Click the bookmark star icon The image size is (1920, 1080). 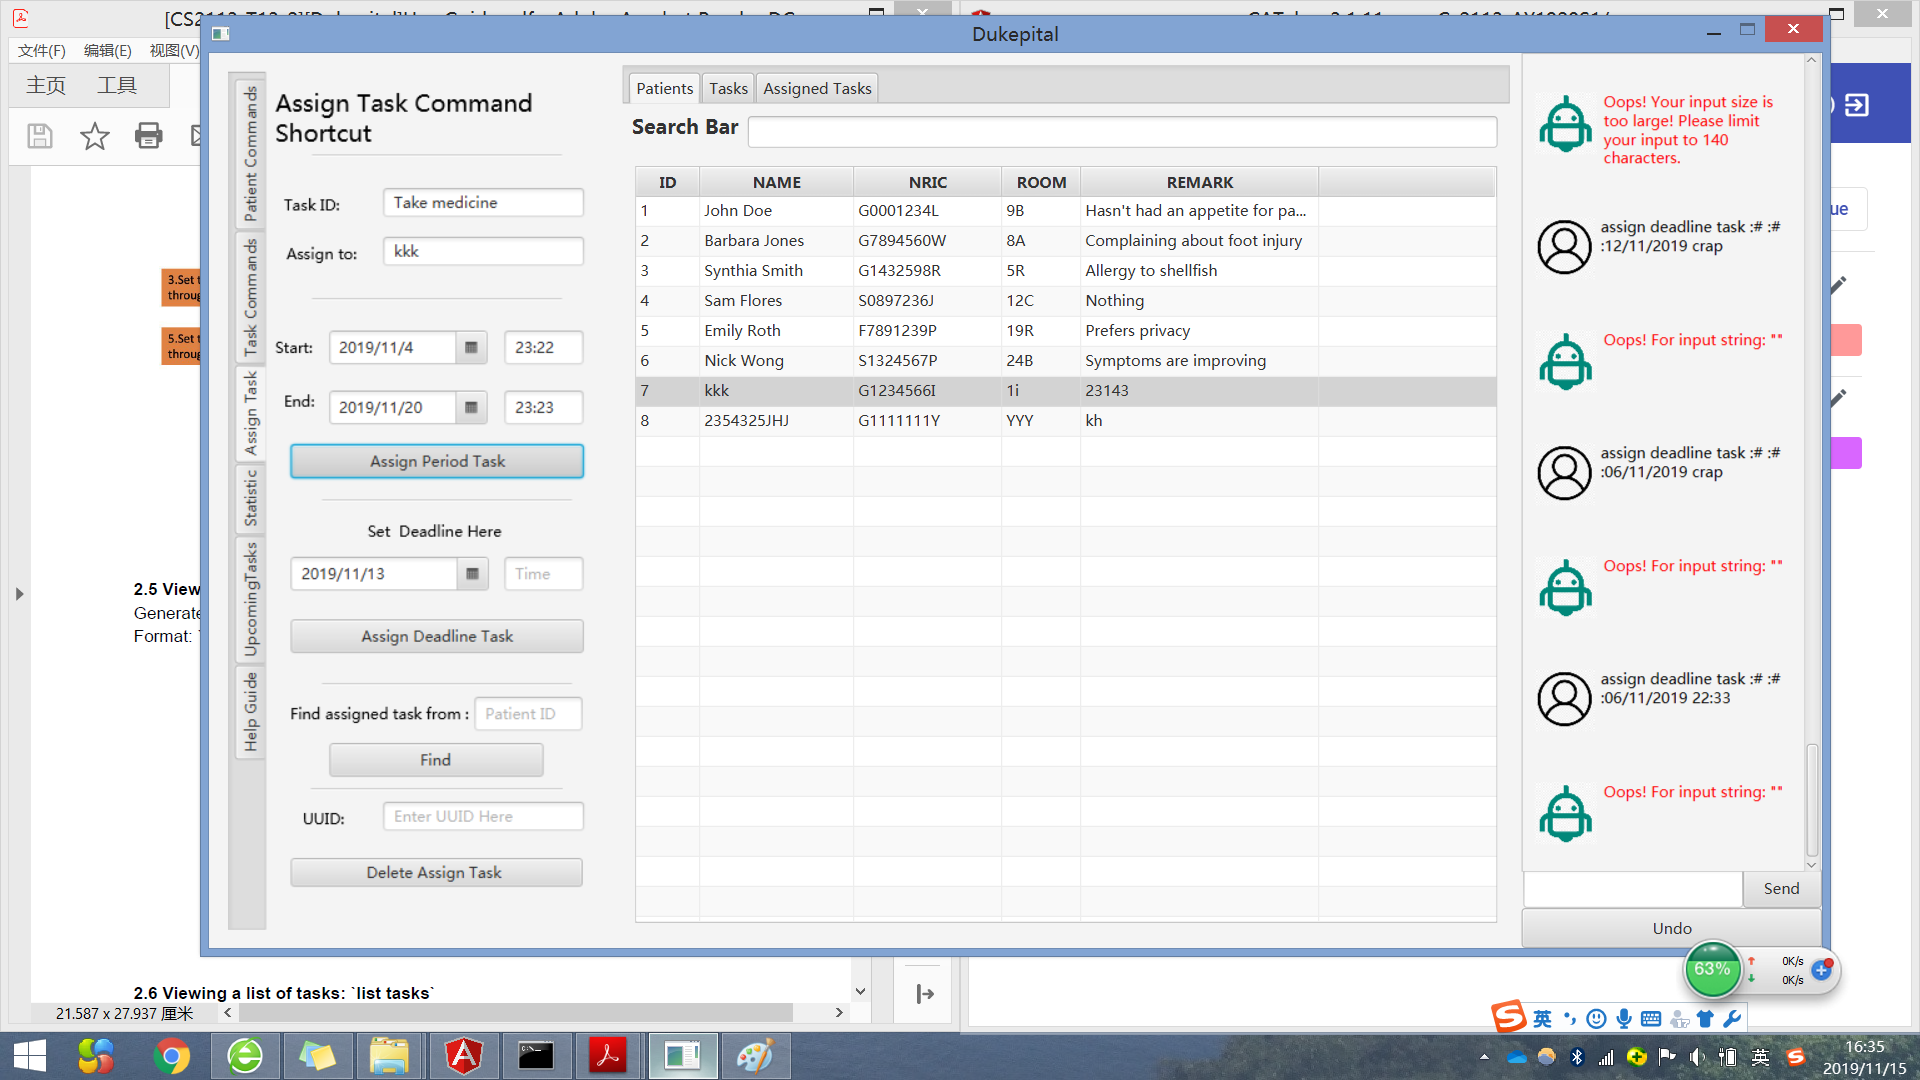coord(95,136)
